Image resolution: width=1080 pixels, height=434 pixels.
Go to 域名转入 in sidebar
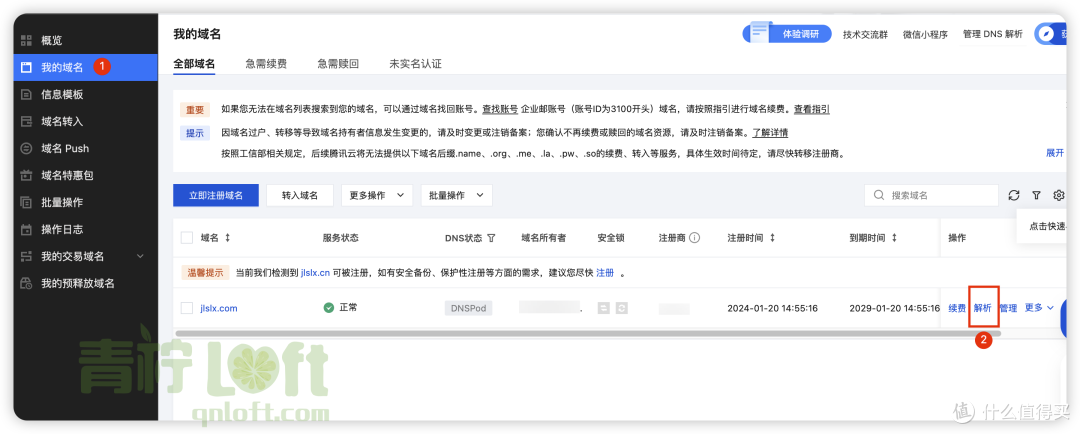point(62,121)
